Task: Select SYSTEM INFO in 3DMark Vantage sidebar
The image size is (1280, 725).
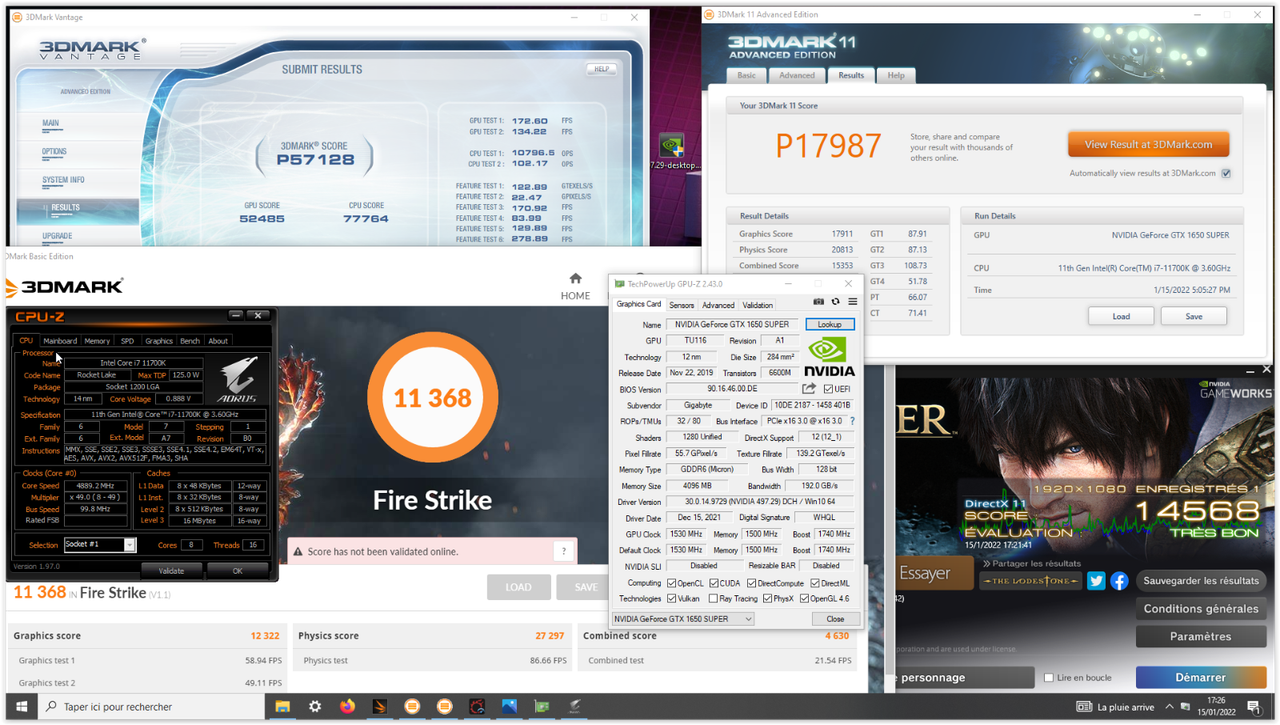Action: coord(63,180)
